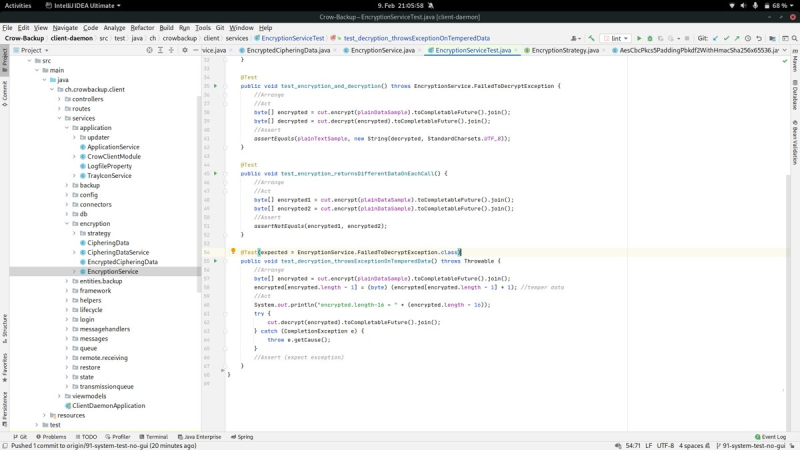Click the Build project hammer icon
Image resolution: width=800 pixels, height=450 pixels.
pyautogui.click(x=589, y=38)
